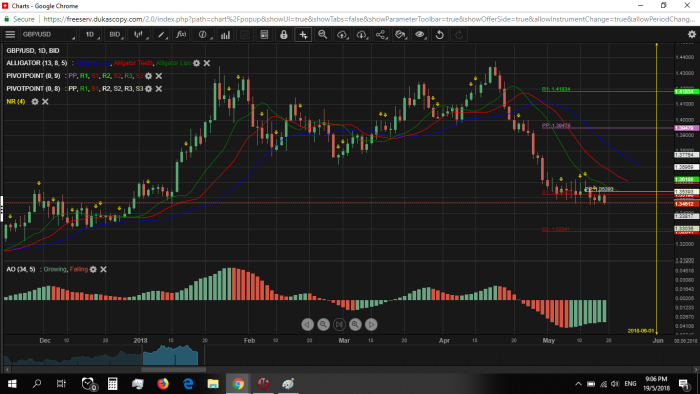Viewport: 700px width, 394px height.
Task: Open the BID offer side dropdown
Action: [x=116, y=34]
